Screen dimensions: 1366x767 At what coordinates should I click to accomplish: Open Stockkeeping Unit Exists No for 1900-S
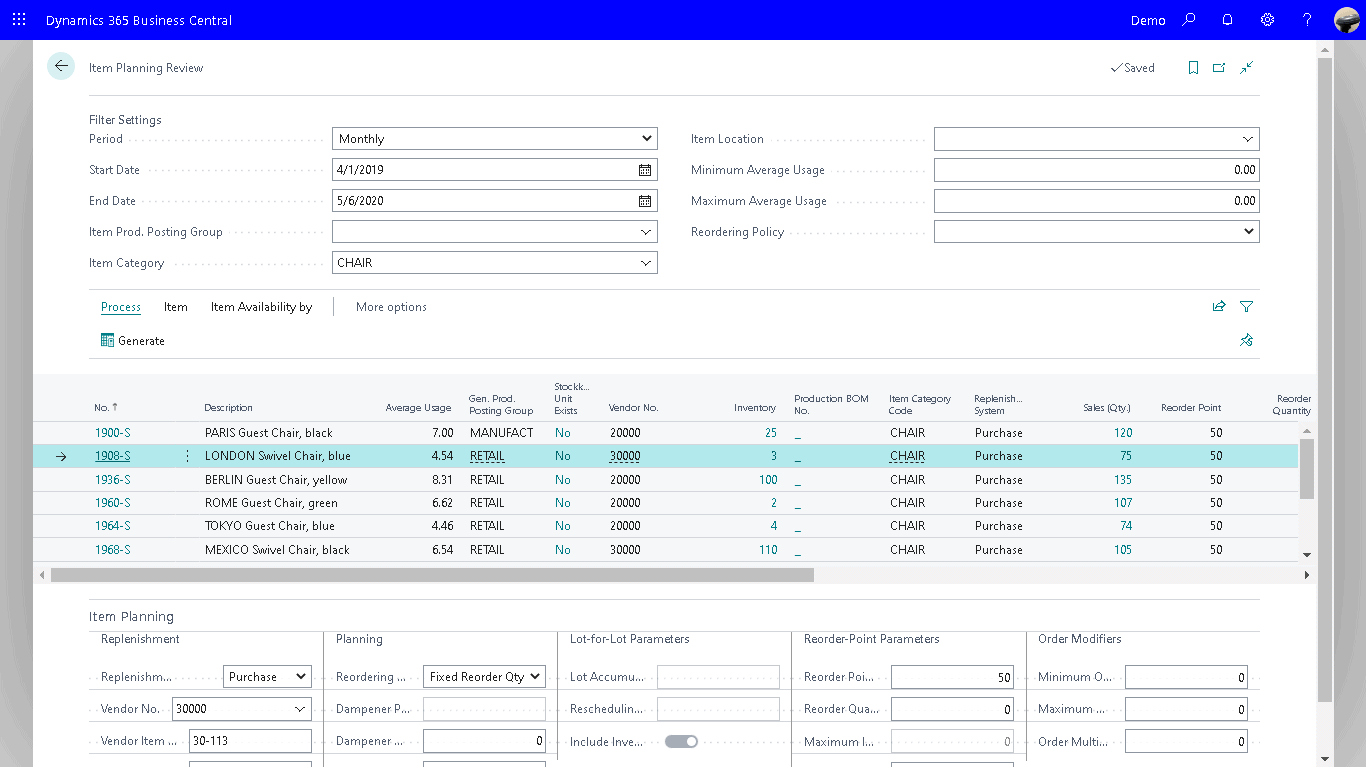[563, 433]
